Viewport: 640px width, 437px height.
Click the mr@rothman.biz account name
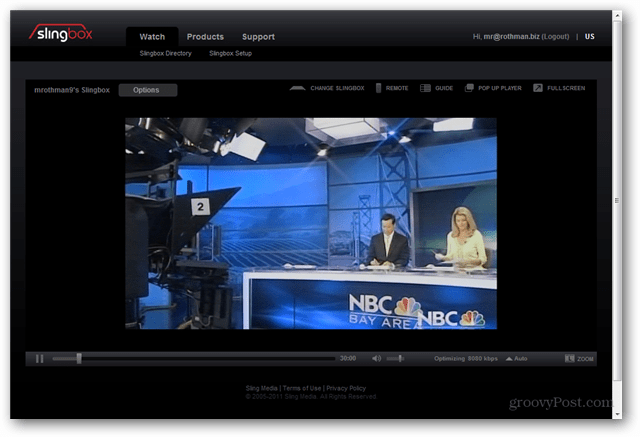click(511, 37)
